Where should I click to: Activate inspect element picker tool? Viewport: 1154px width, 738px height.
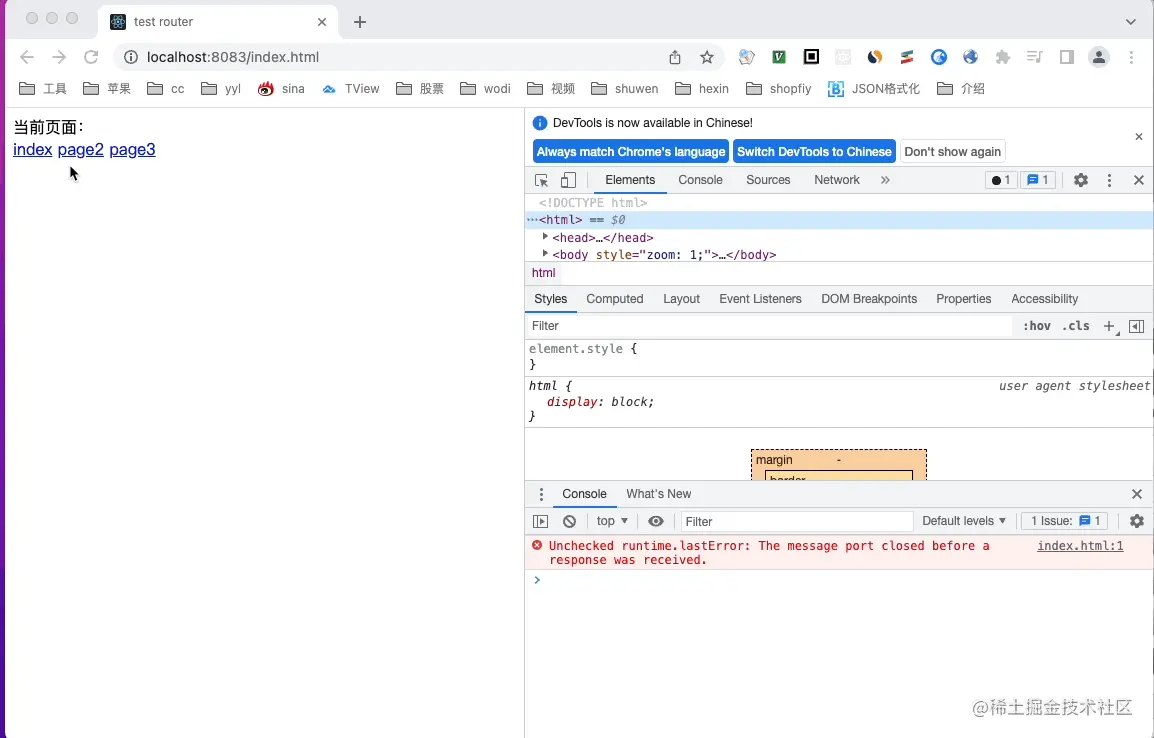[x=542, y=180]
